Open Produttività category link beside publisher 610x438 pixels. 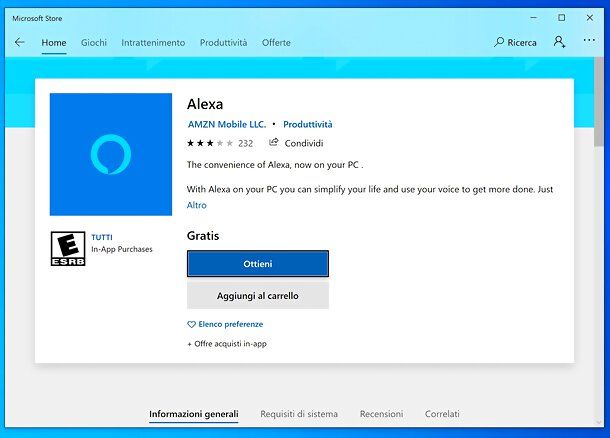[308, 124]
